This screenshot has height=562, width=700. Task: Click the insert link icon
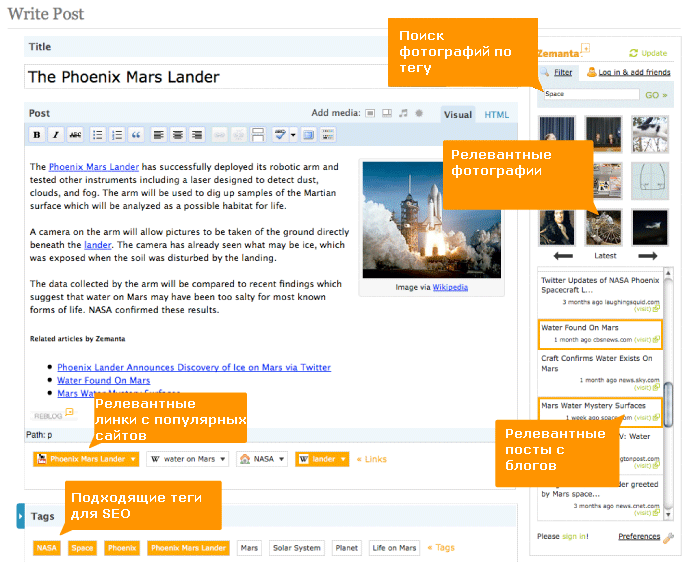[x=219, y=134]
